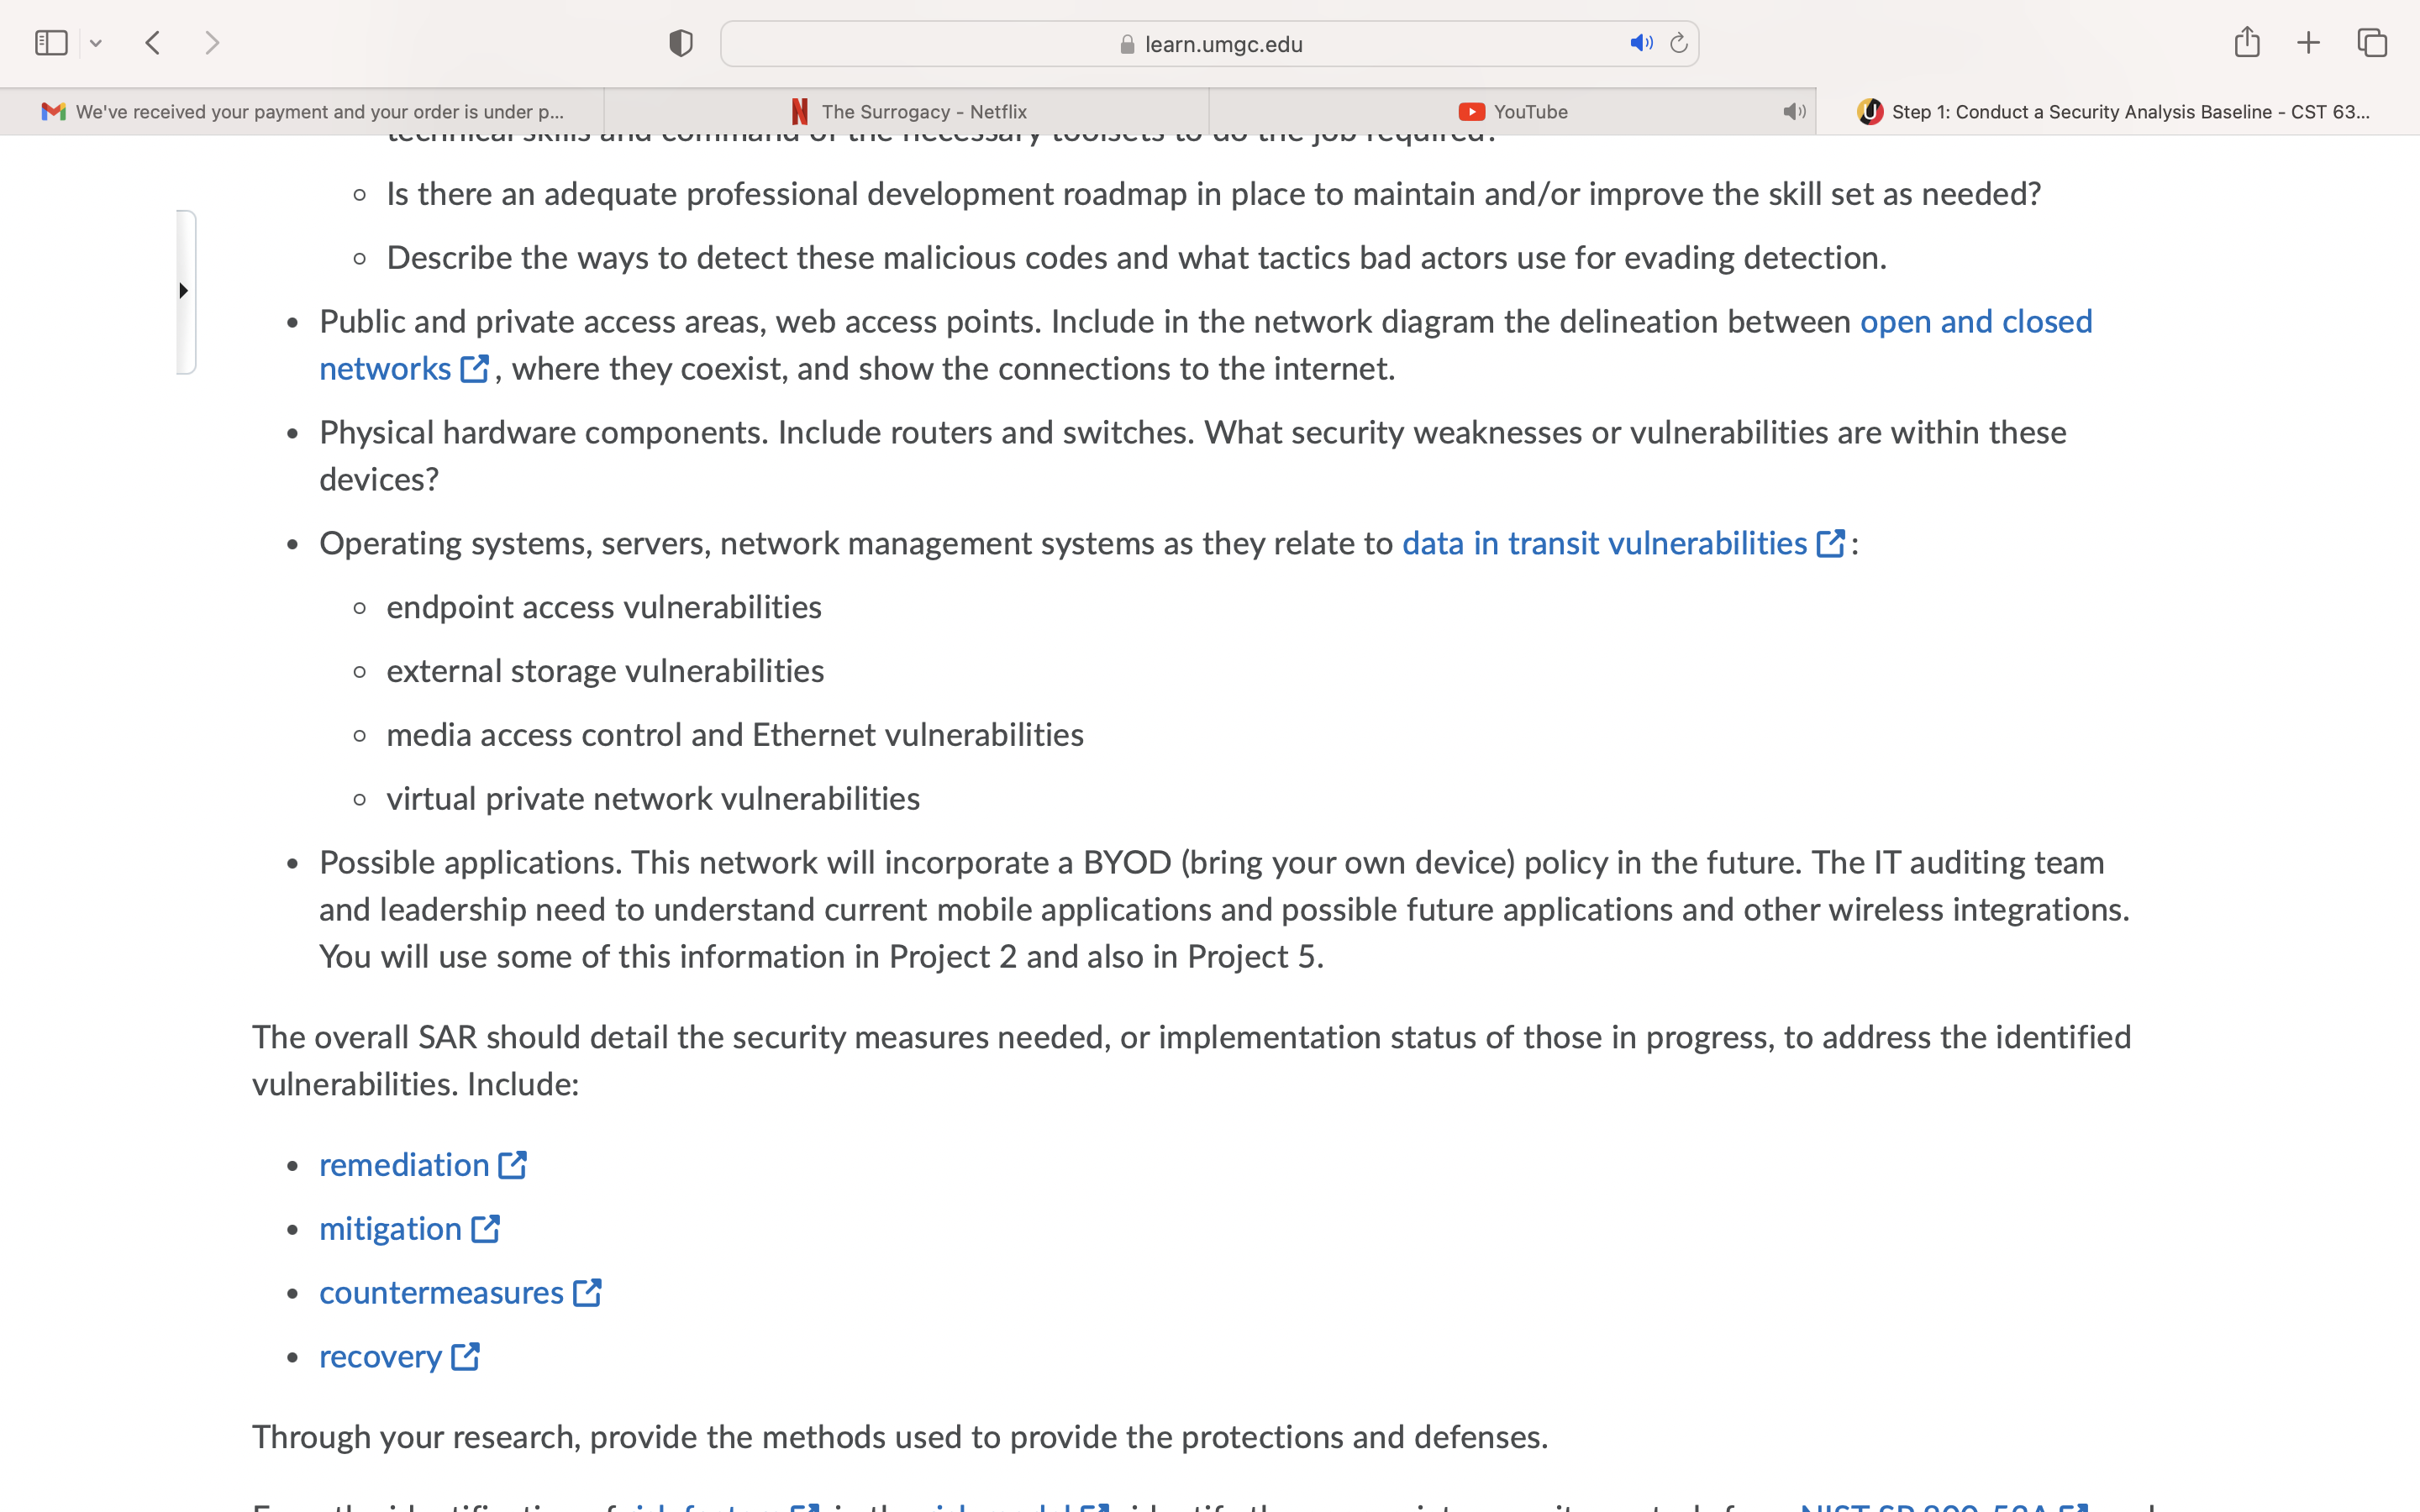This screenshot has width=2420, height=1512.
Task: Toggle the Safari sidebar button
Action: tap(51, 43)
